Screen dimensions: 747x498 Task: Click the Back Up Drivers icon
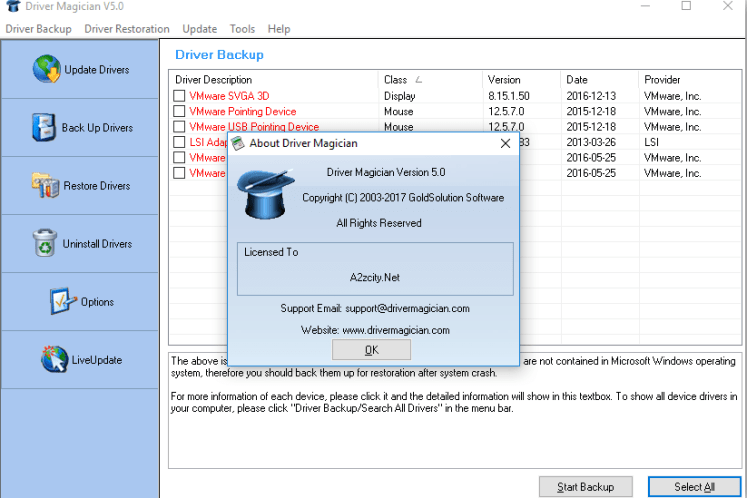click(43, 127)
